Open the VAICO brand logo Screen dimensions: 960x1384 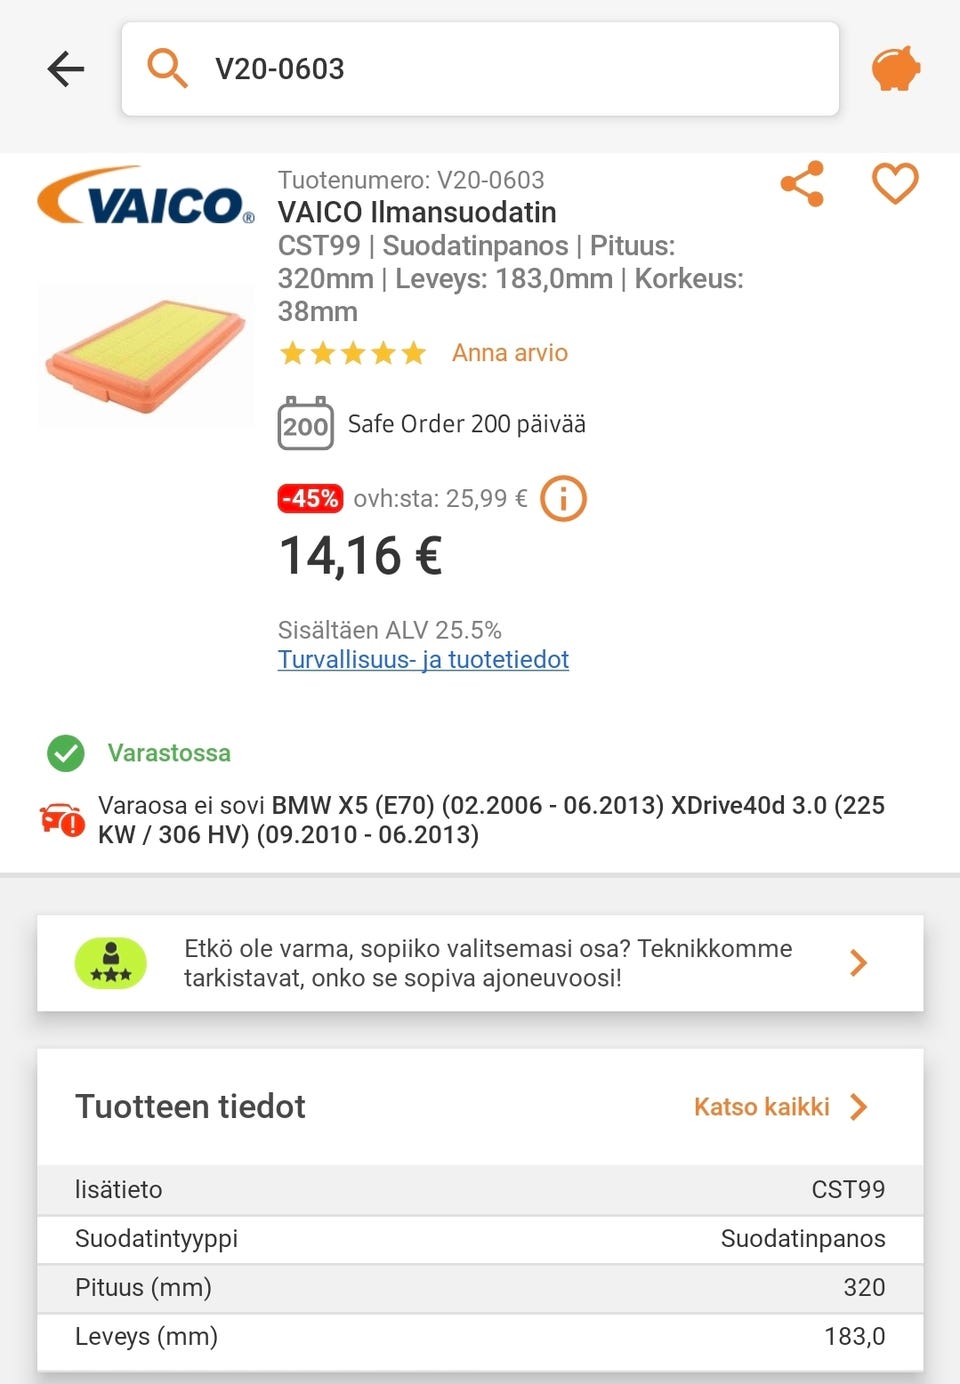146,196
